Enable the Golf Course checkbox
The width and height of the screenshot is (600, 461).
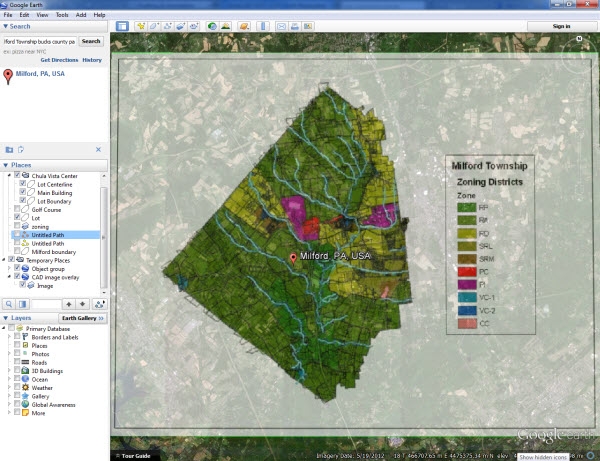(x=17, y=209)
